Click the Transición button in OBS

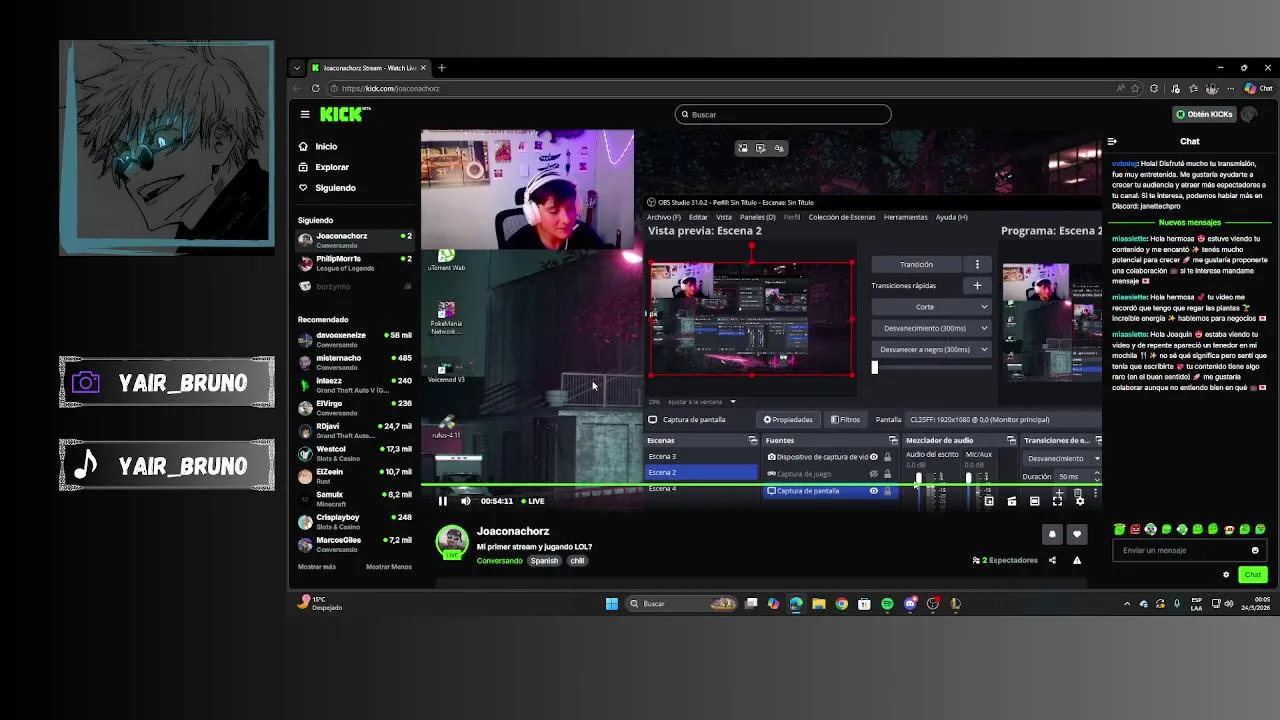pyautogui.click(x=916, y=264)
